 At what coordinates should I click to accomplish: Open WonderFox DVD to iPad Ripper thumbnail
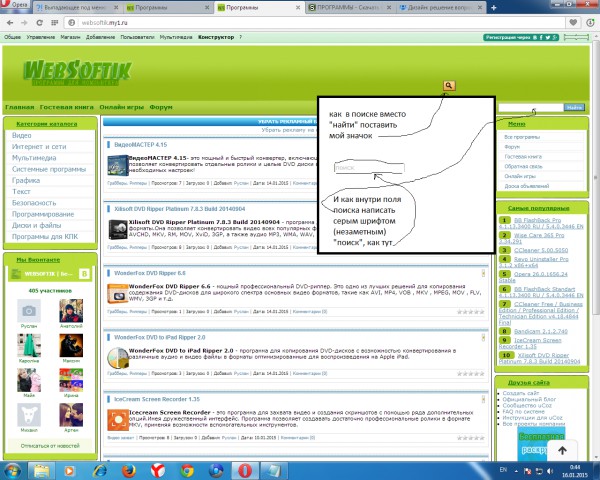click(x=117, y=358)
